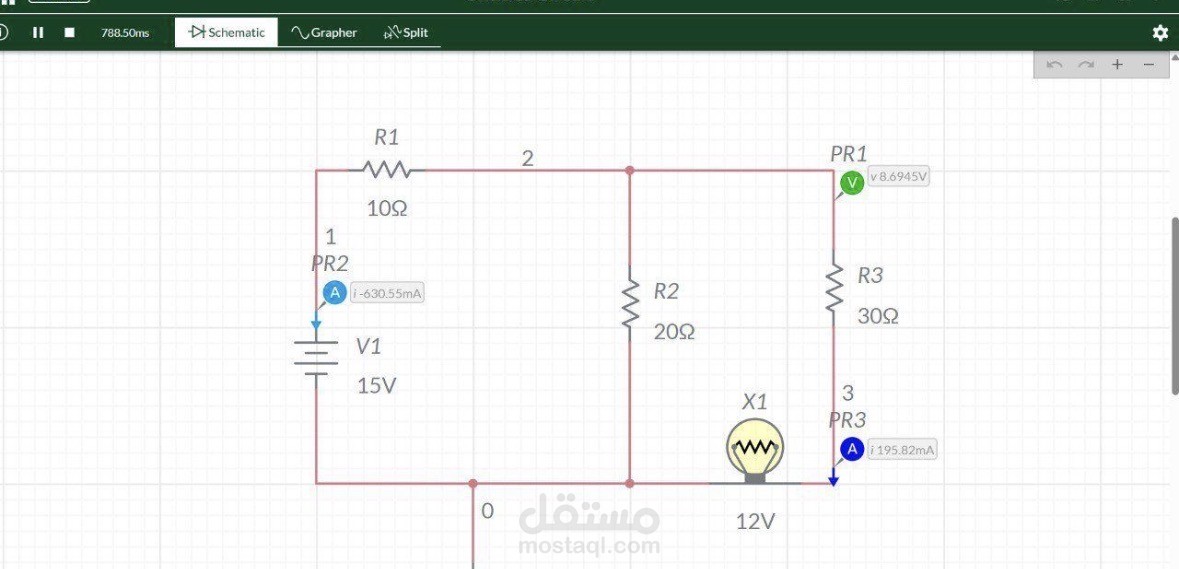Click the 12V lamp rating label
The image size is (1179, 569).
756,521
